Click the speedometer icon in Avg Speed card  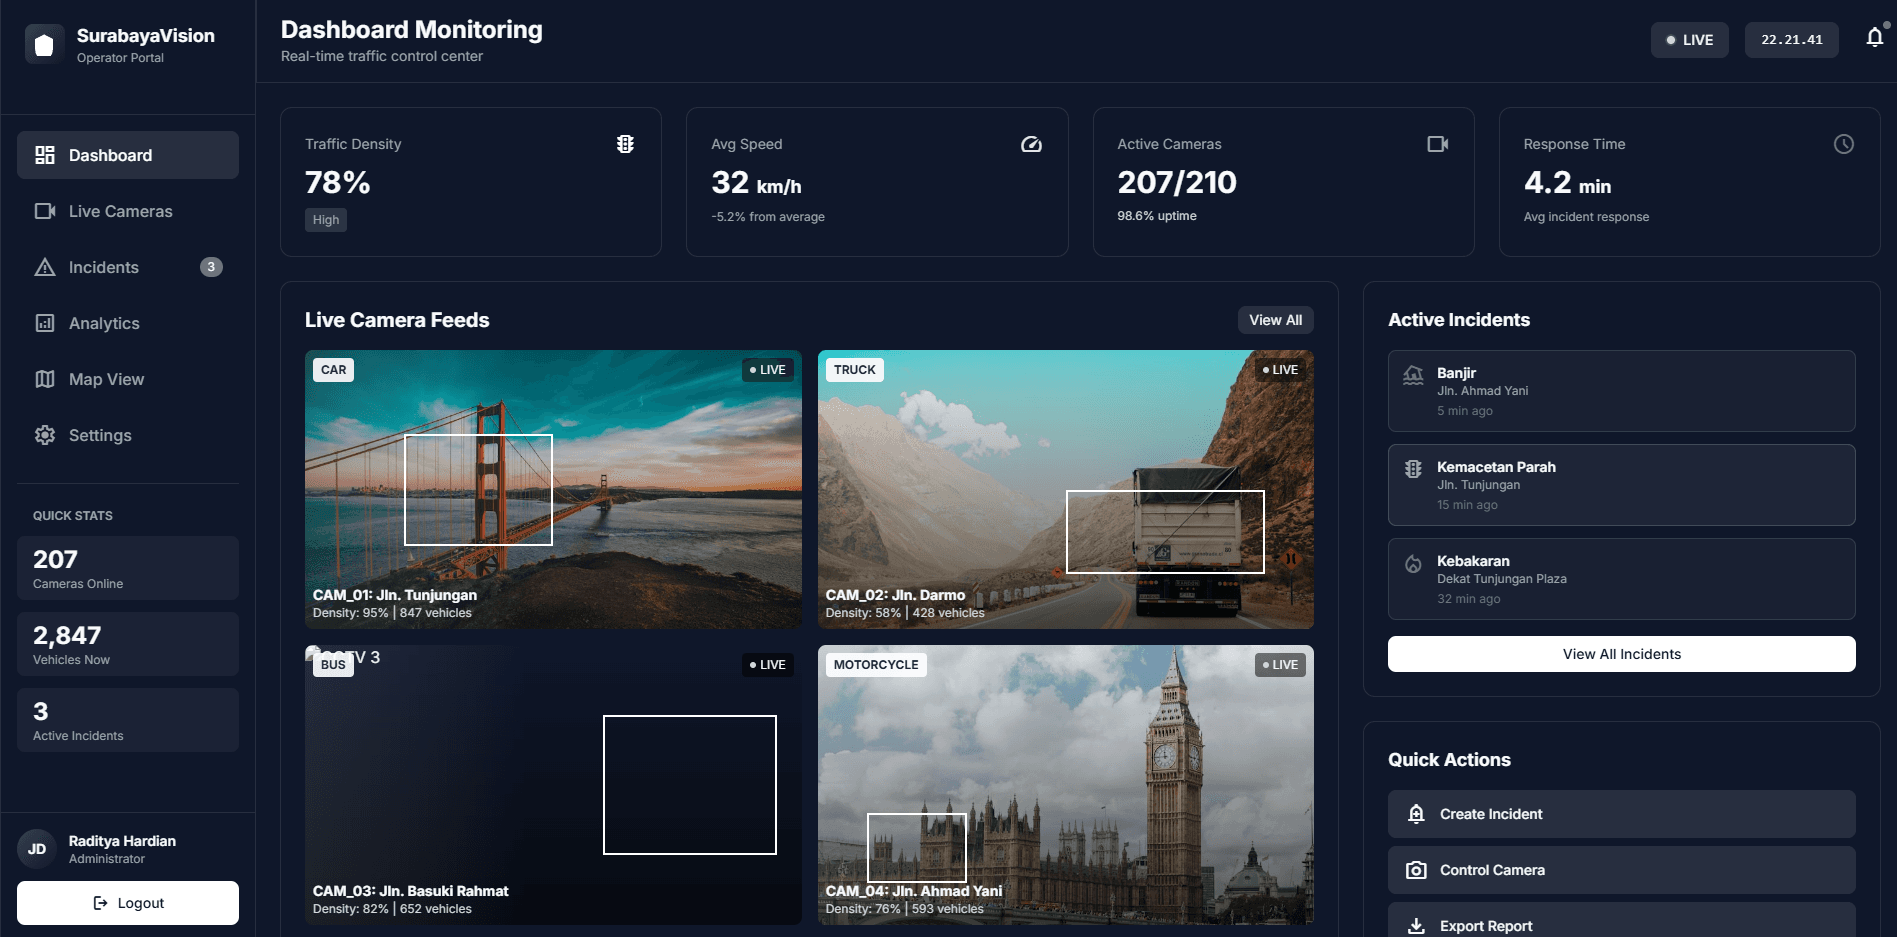(x=1031, y=144)
